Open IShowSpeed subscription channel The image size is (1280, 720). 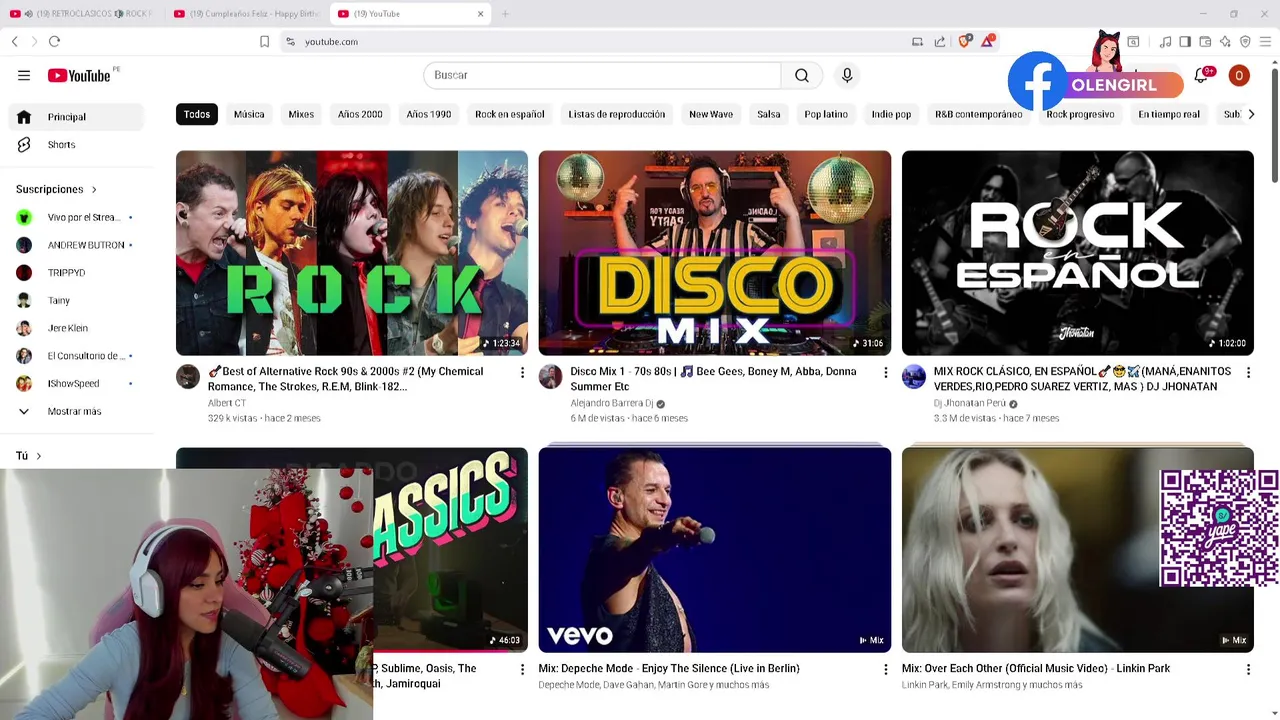[x=76, y=383]
